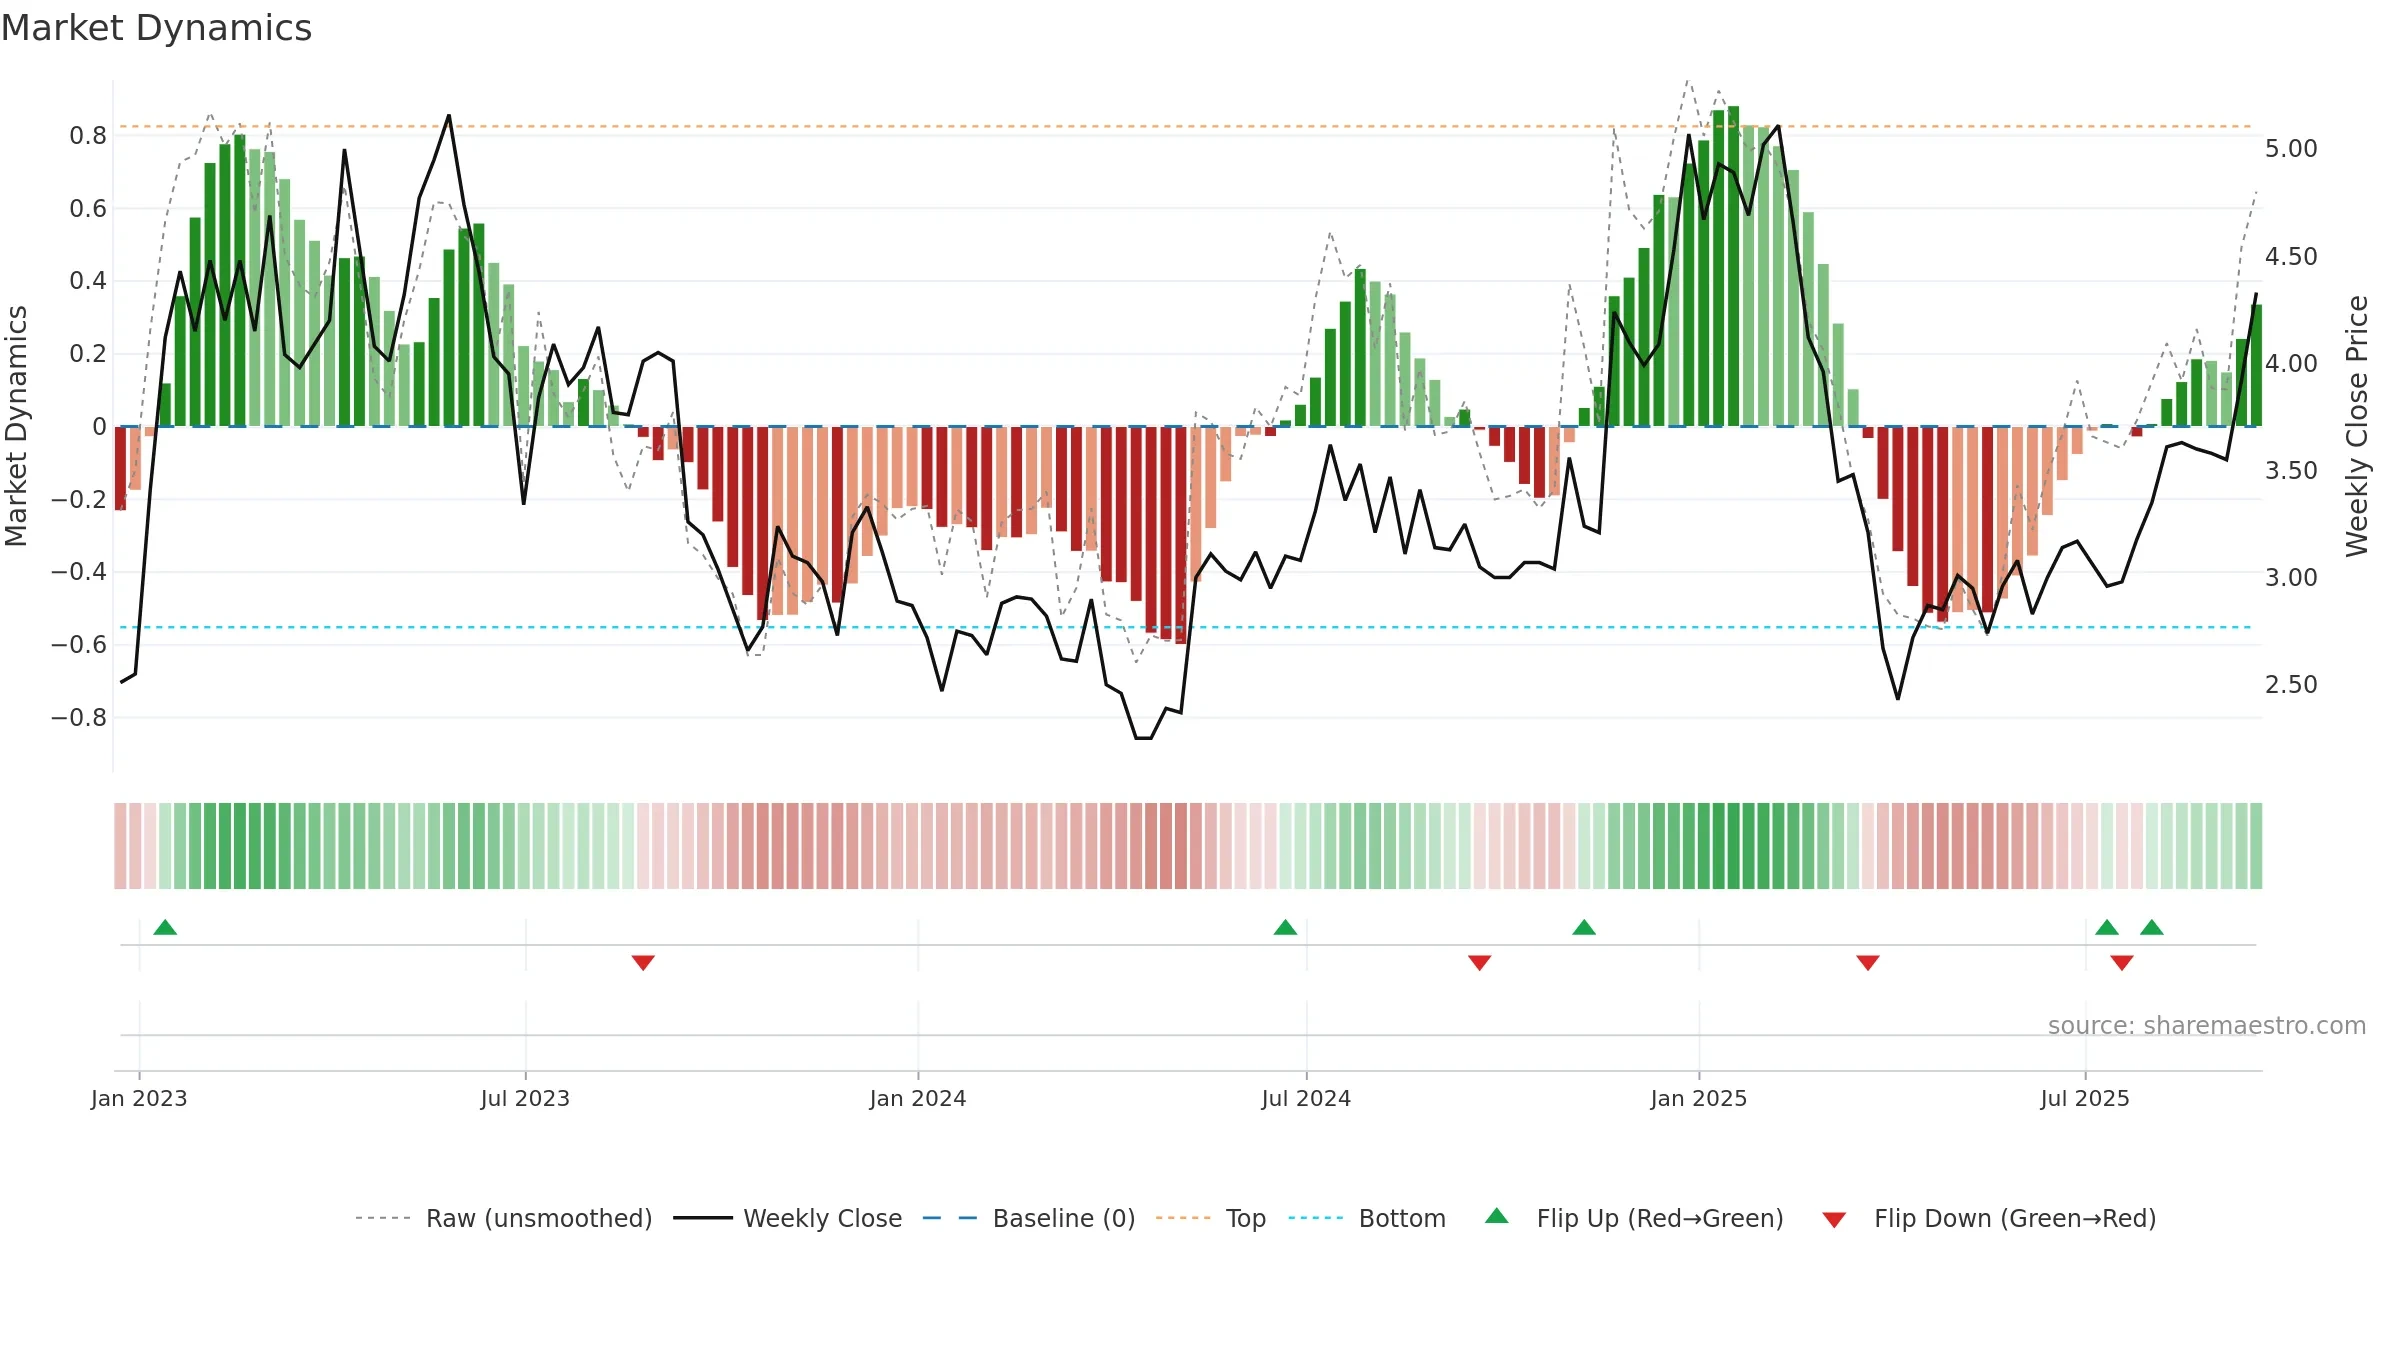2400x1350 pixels.
Task: Click the source: sharemaestro.com text
Action: (2207, 1025)
